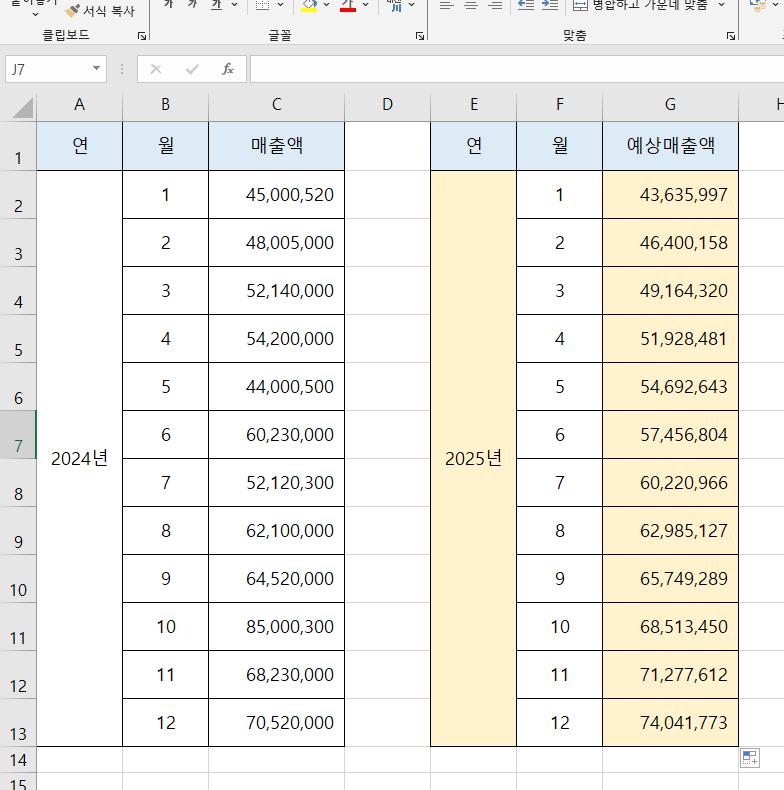Expand the fill color dropdown arrow

coord(326,5)
